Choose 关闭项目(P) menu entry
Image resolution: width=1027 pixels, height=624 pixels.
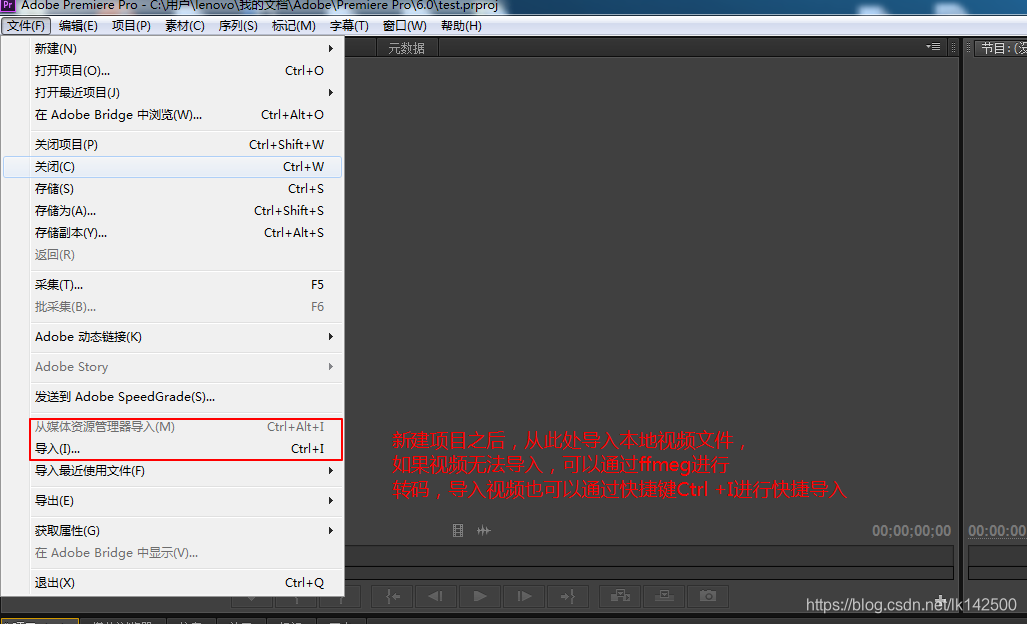point(173,145)
